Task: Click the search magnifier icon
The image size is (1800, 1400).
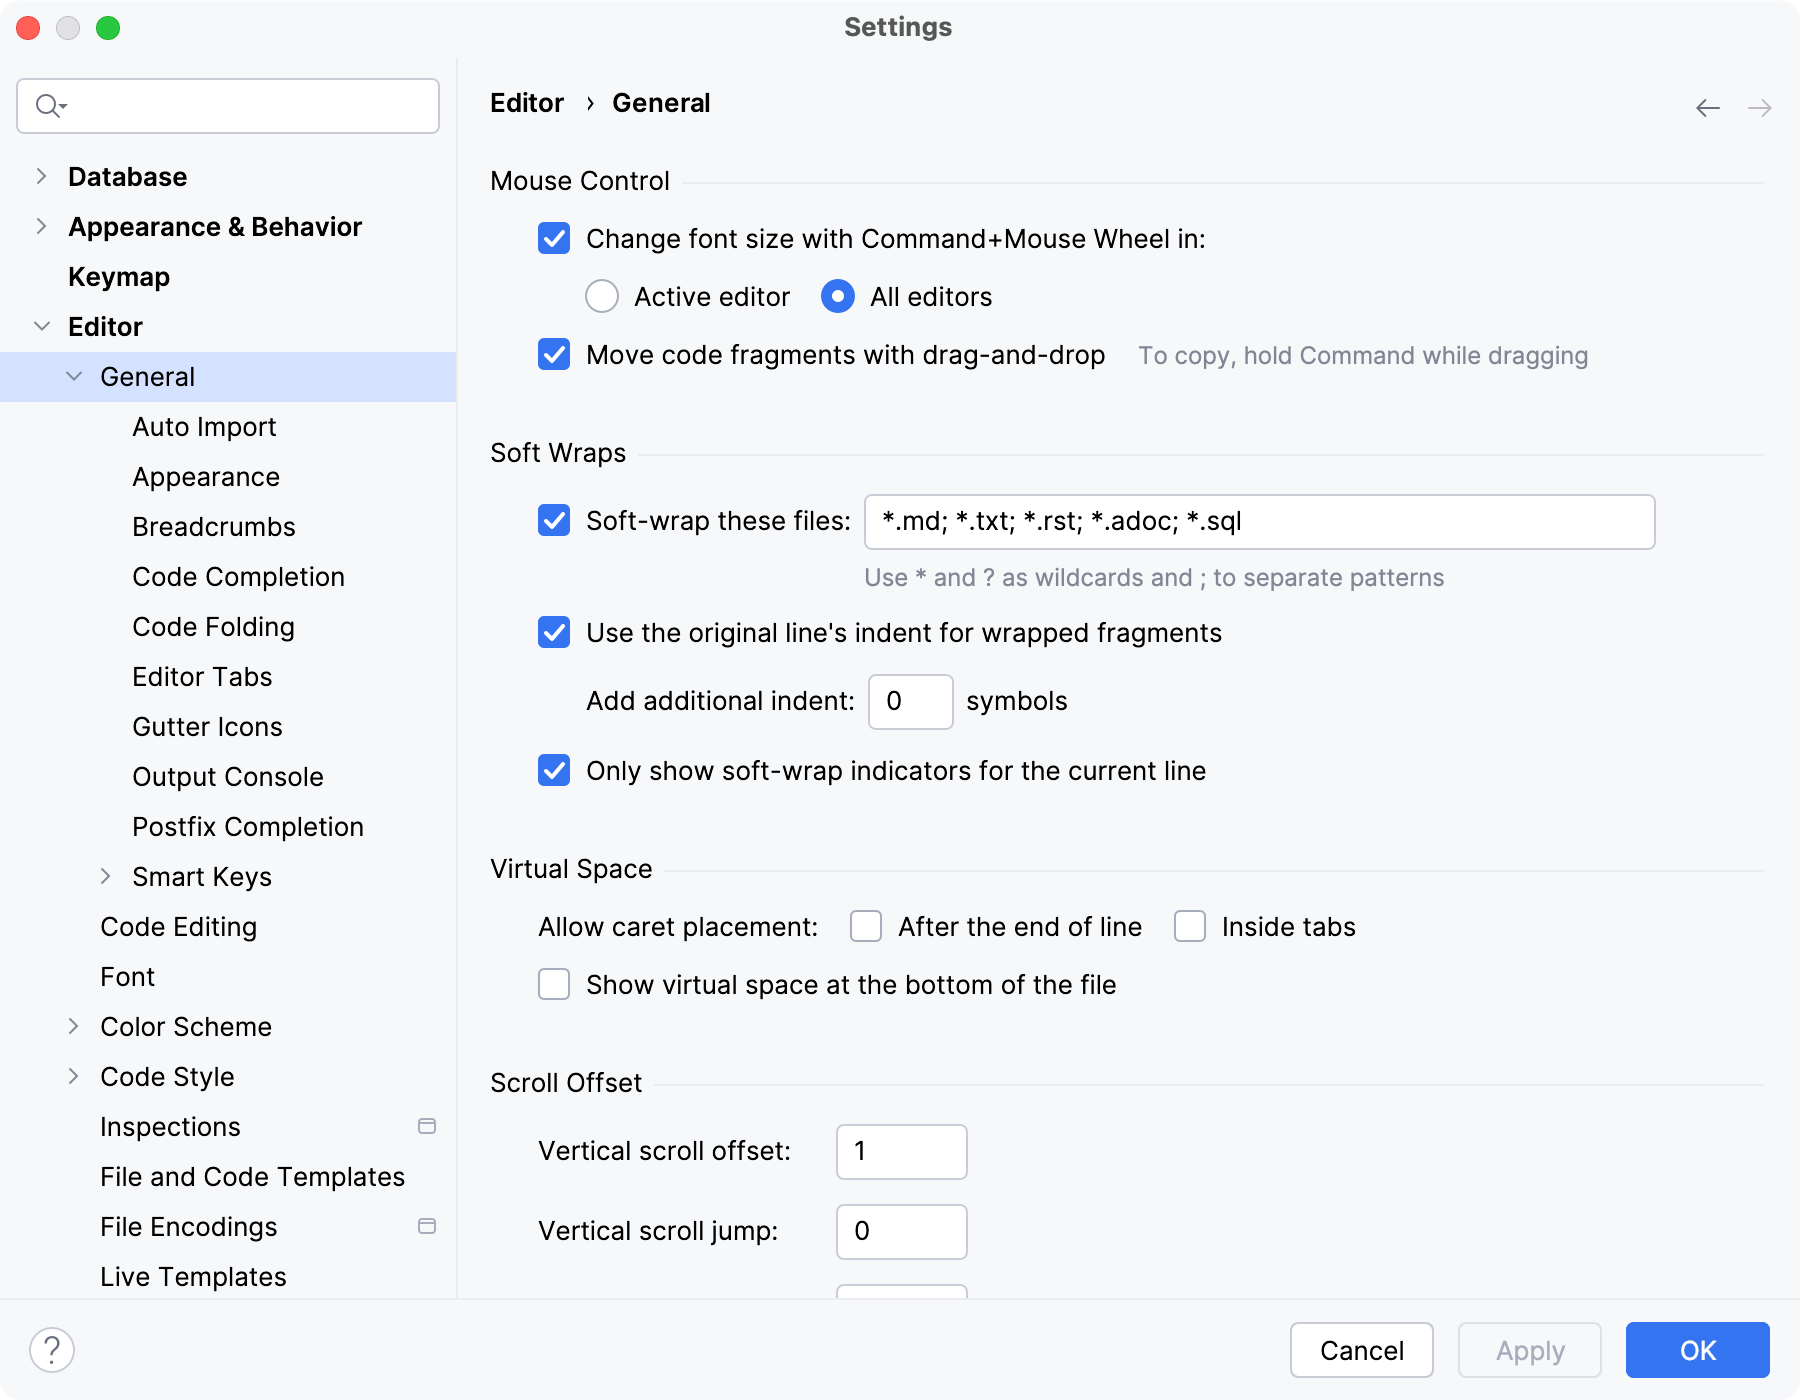Action: point(48,105)
